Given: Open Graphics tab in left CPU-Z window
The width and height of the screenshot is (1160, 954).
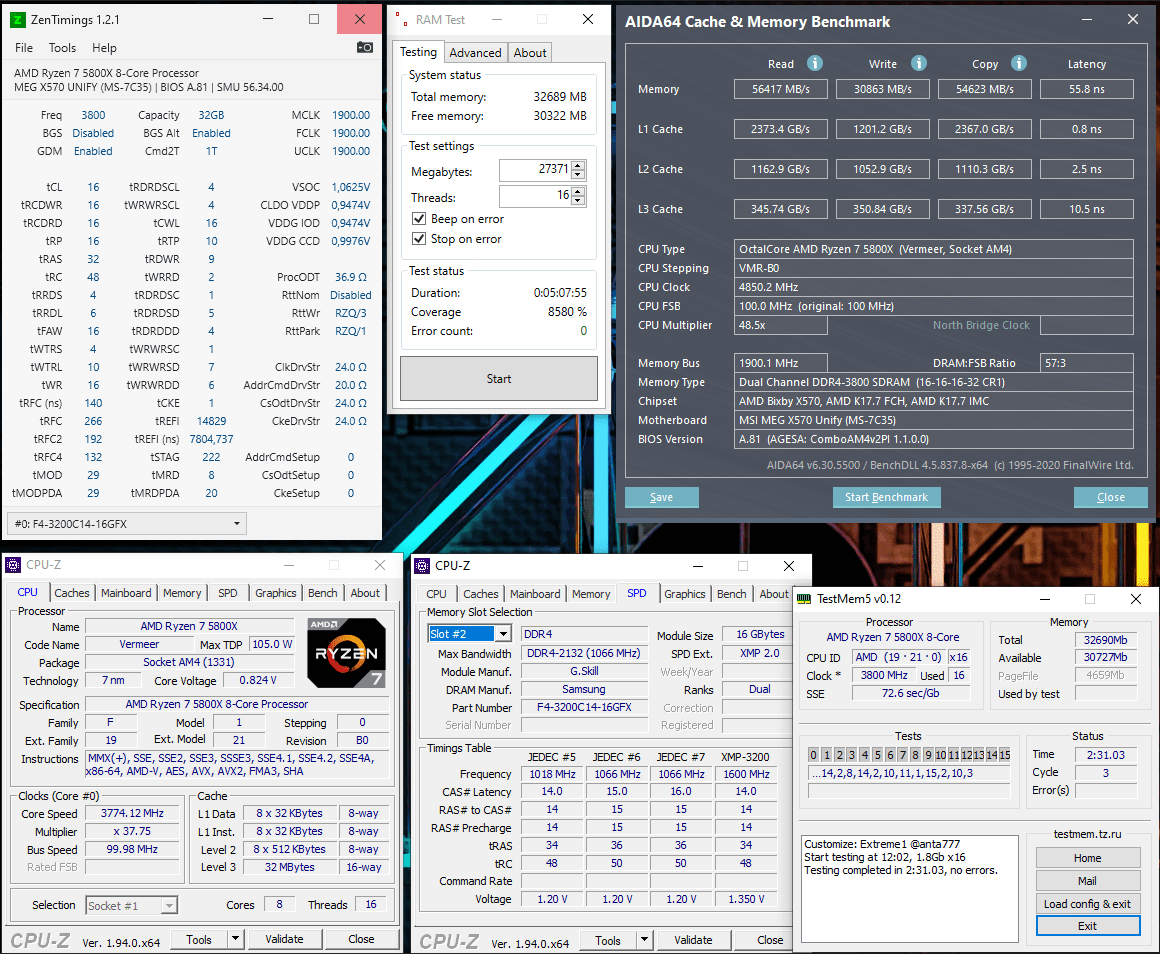Looking at the screenshot, I should tap(276, 592).
